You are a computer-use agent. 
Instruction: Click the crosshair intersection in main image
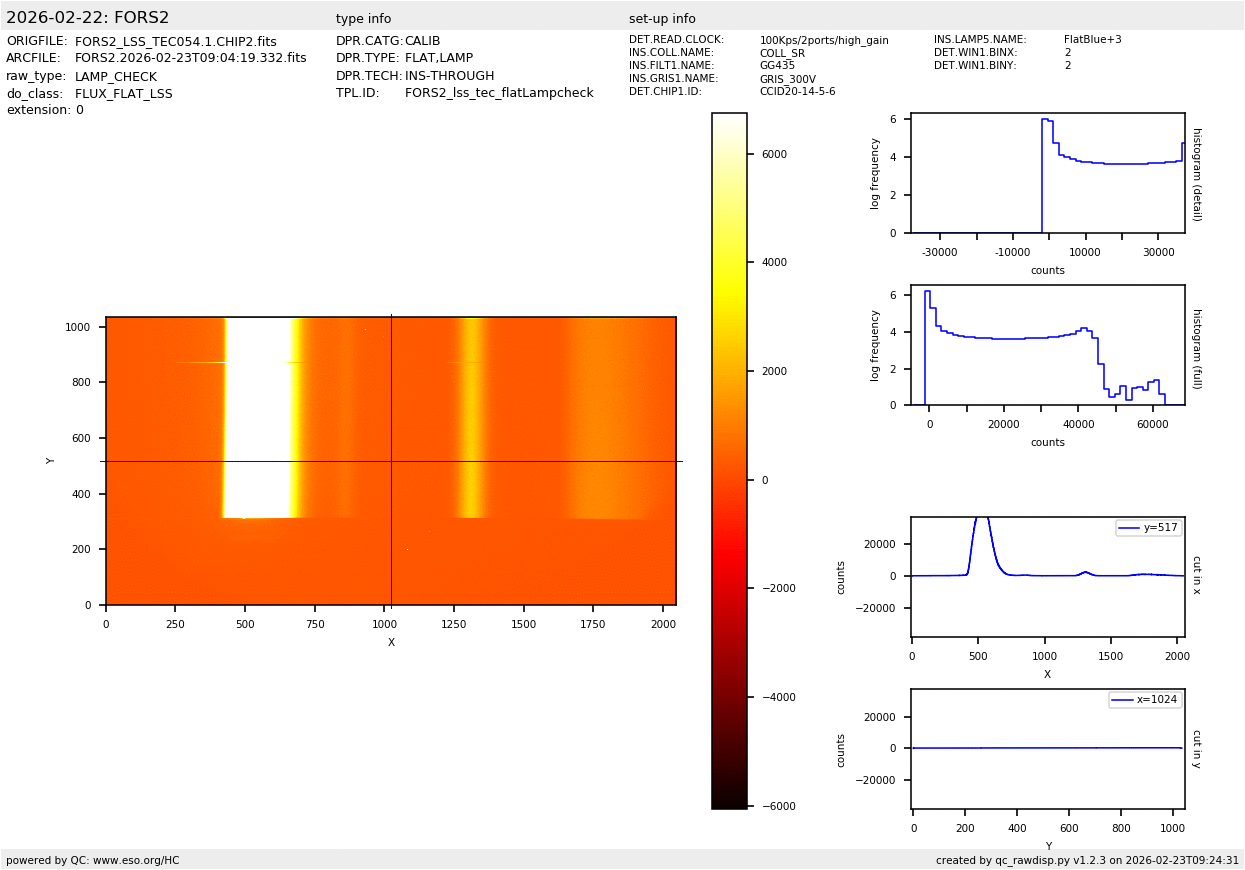(391, 461)
